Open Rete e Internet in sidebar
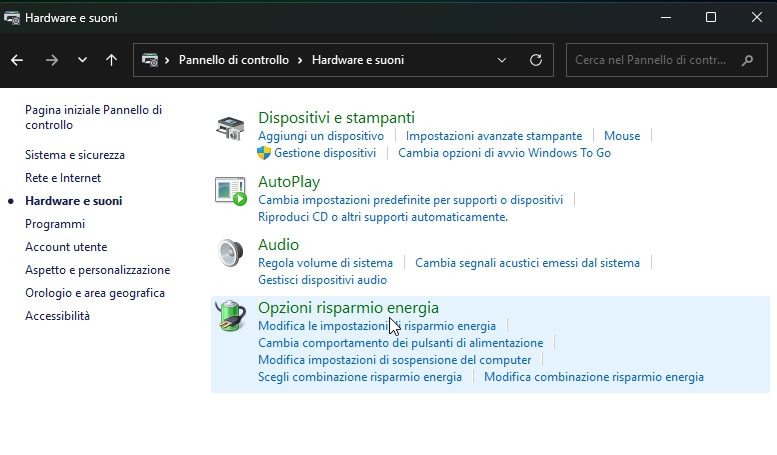Screen dimensions: 777x455 coord(63,178)
